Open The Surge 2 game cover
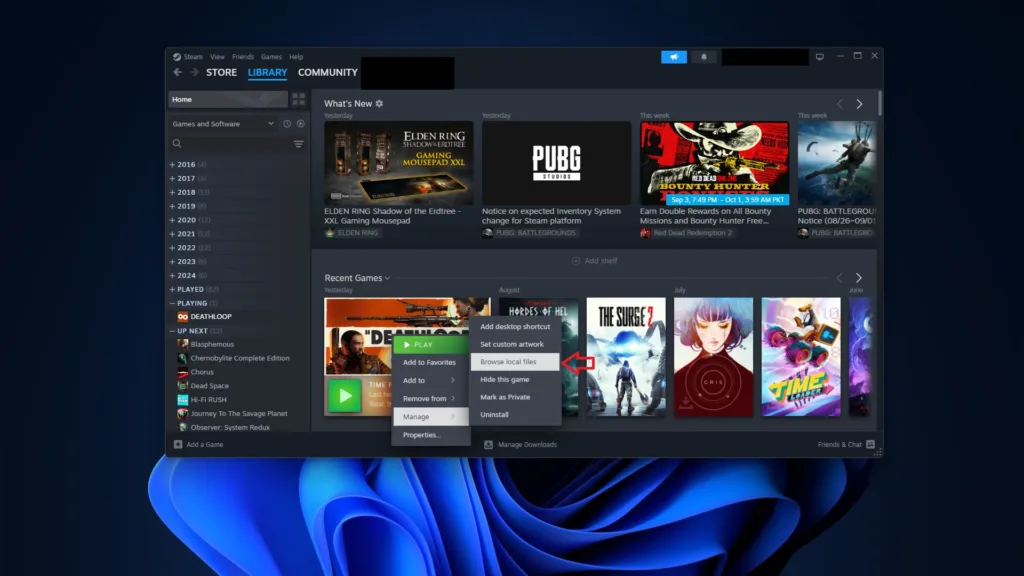Viewport: 1024px width, 576px height. [x=626, y=357]
